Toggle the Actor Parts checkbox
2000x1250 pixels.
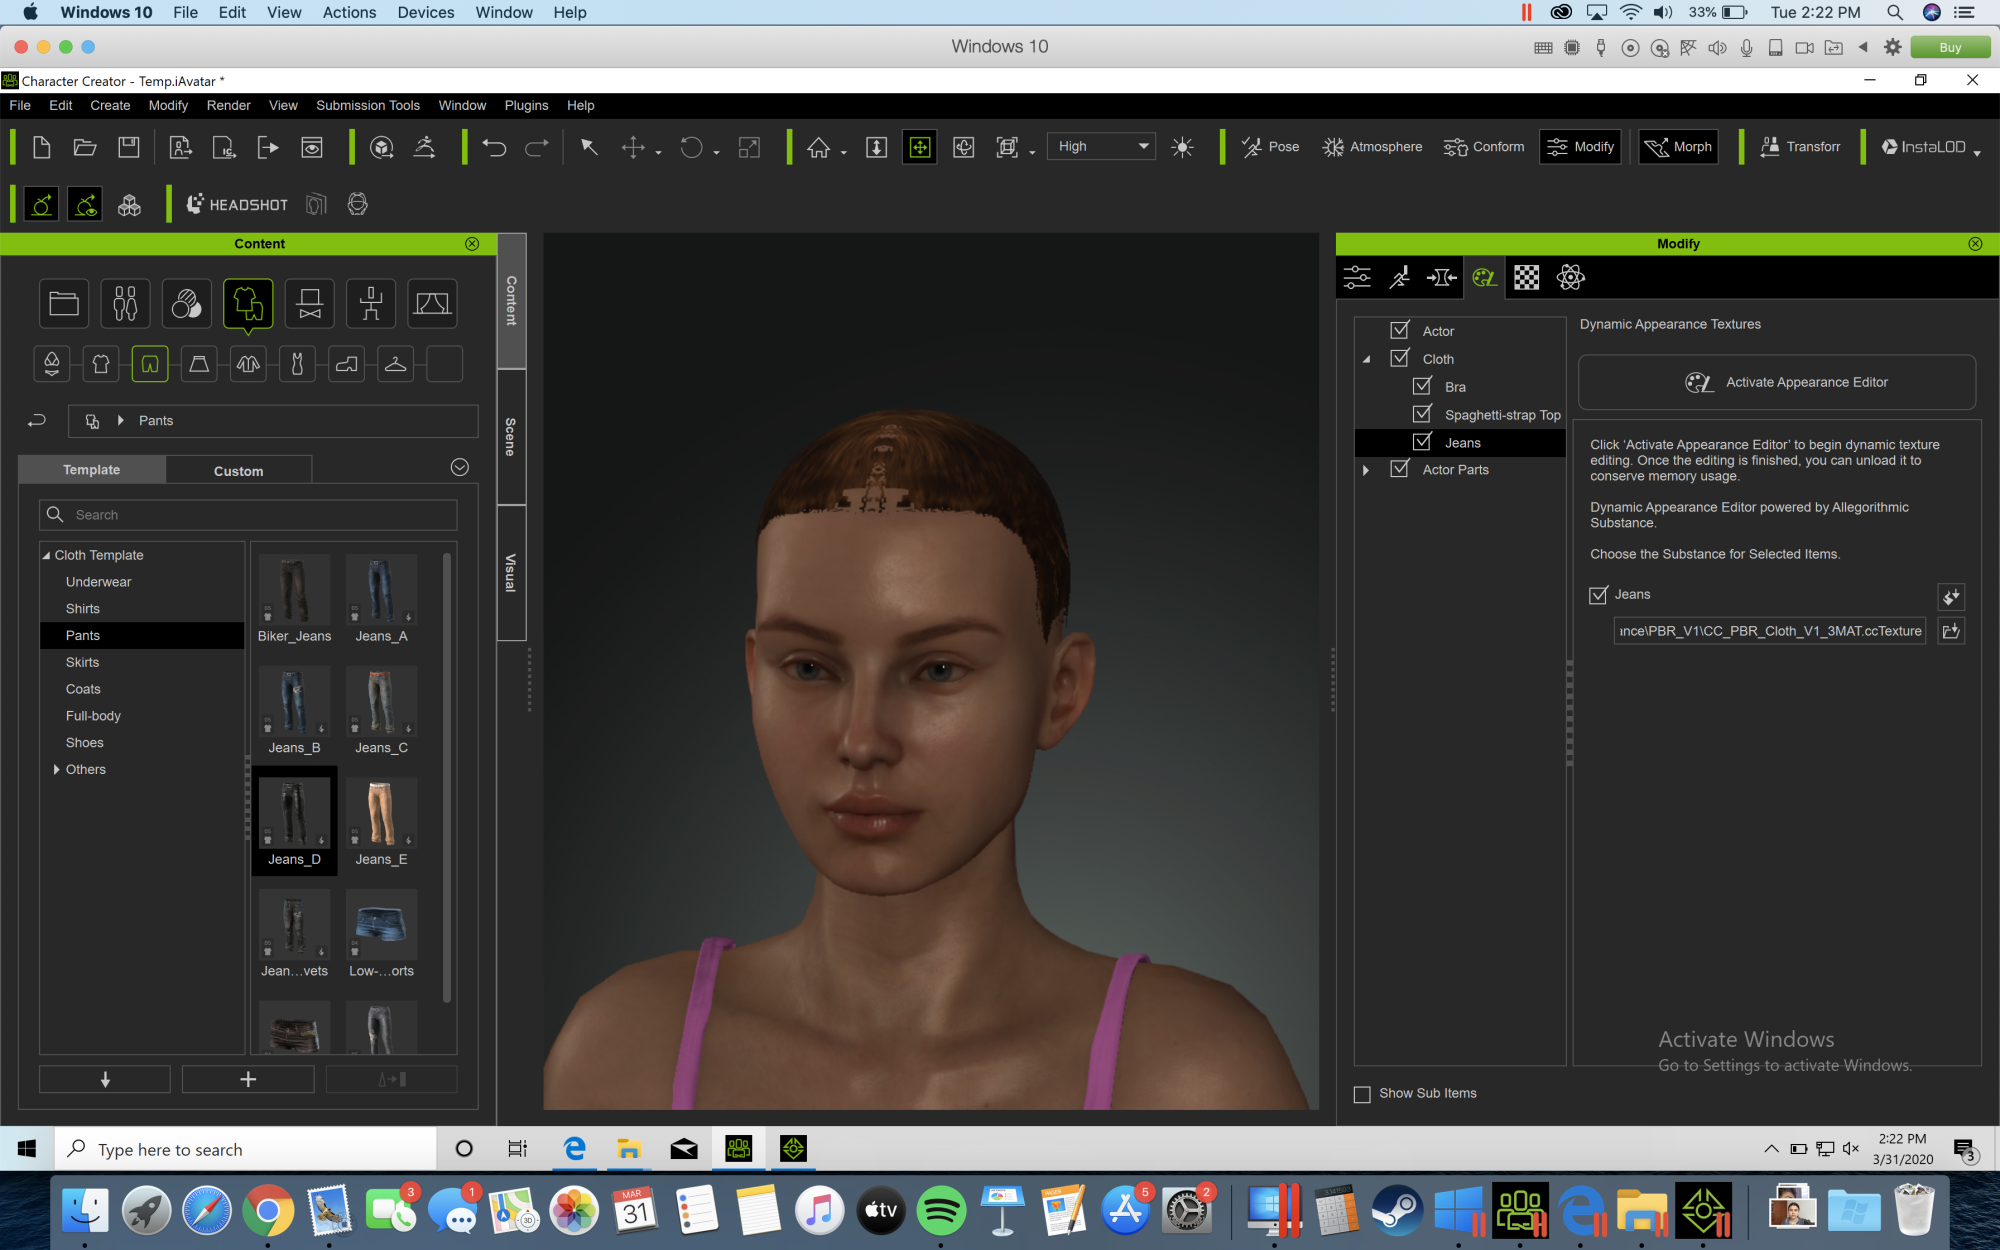[1400, 469]
